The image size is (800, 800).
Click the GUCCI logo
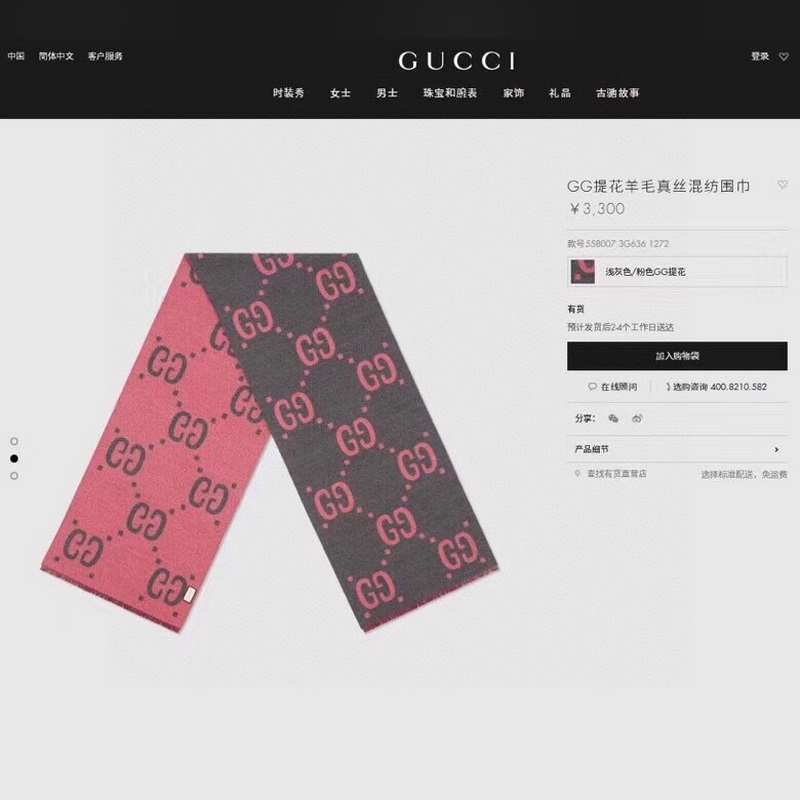[x=457, y=61]
